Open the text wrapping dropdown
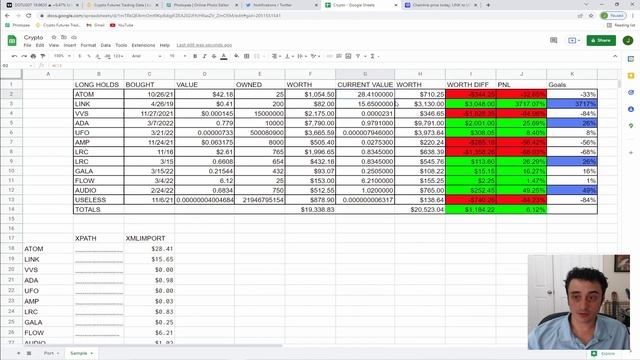 pyautogui.click(x=301, y=56)
